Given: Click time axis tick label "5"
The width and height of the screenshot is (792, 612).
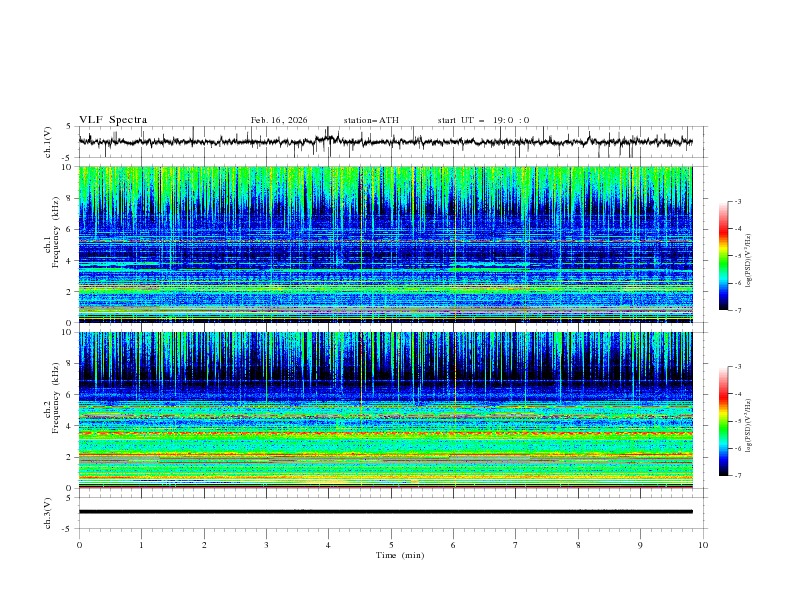Looking at the screenshot, I should (391, 545).
